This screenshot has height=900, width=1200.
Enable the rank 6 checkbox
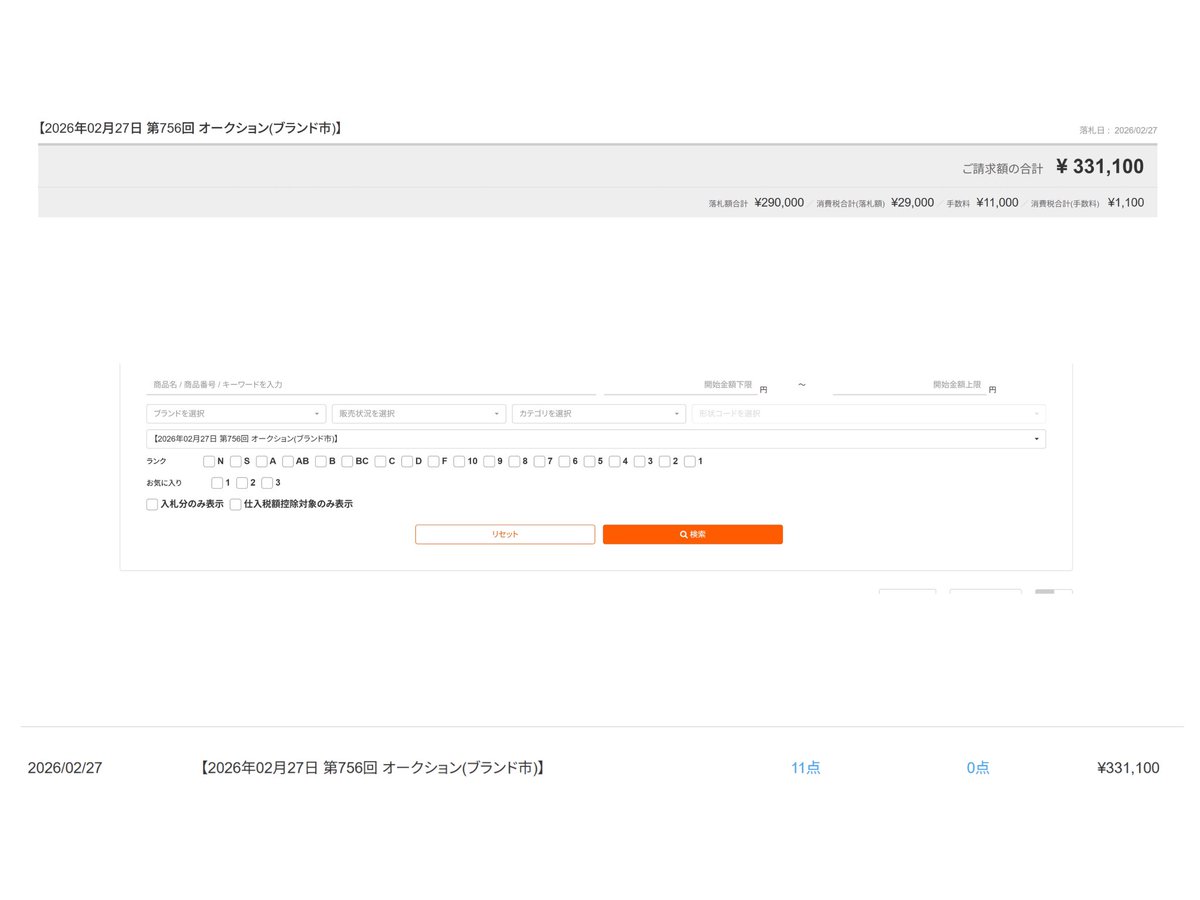point(564,462)
